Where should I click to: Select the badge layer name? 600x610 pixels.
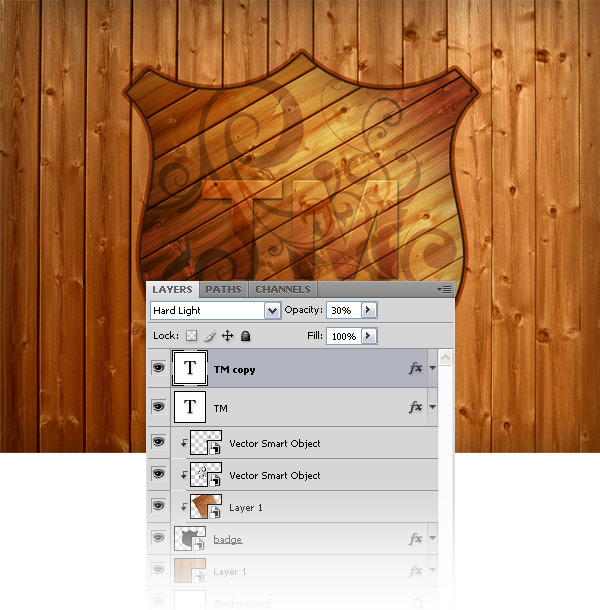228,540
